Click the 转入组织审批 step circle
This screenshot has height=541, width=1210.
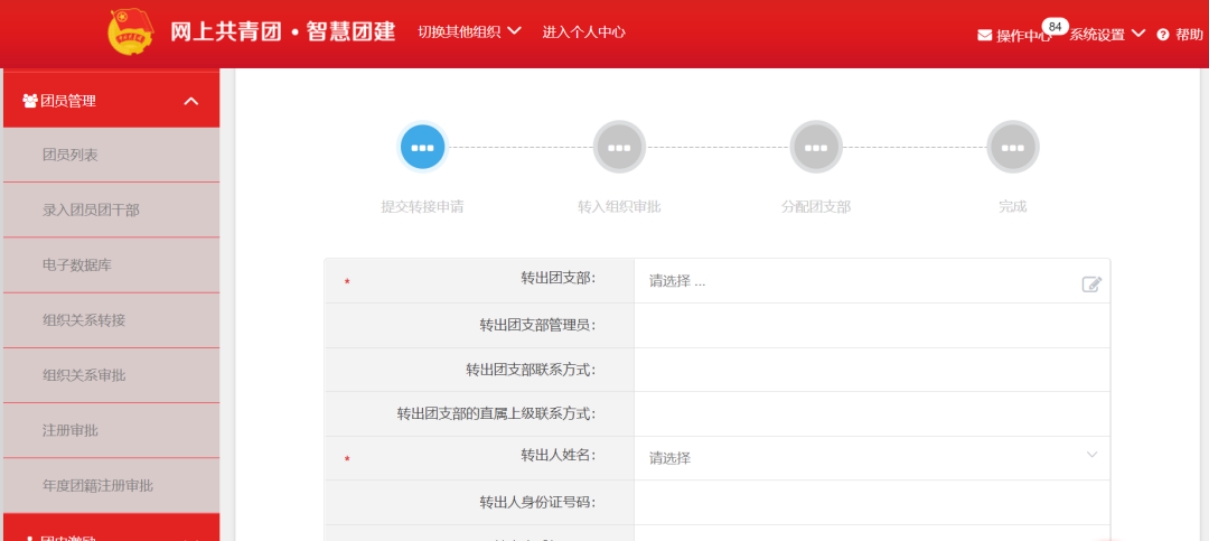619,148
